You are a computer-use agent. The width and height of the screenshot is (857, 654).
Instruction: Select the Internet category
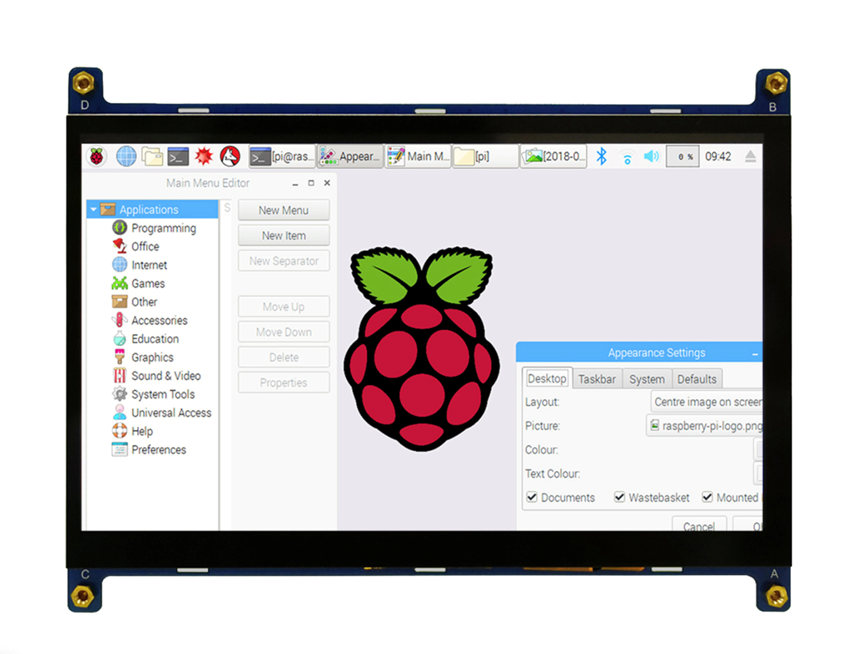tap(149, 266)
